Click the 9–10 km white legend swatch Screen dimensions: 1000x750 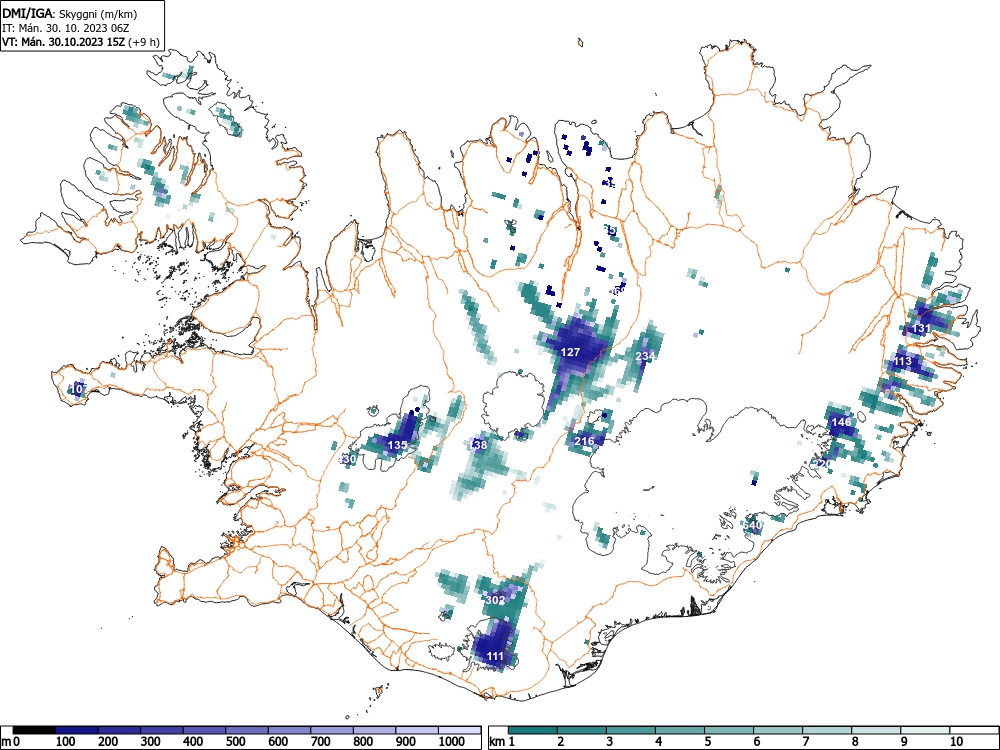[x=925, y=730]
